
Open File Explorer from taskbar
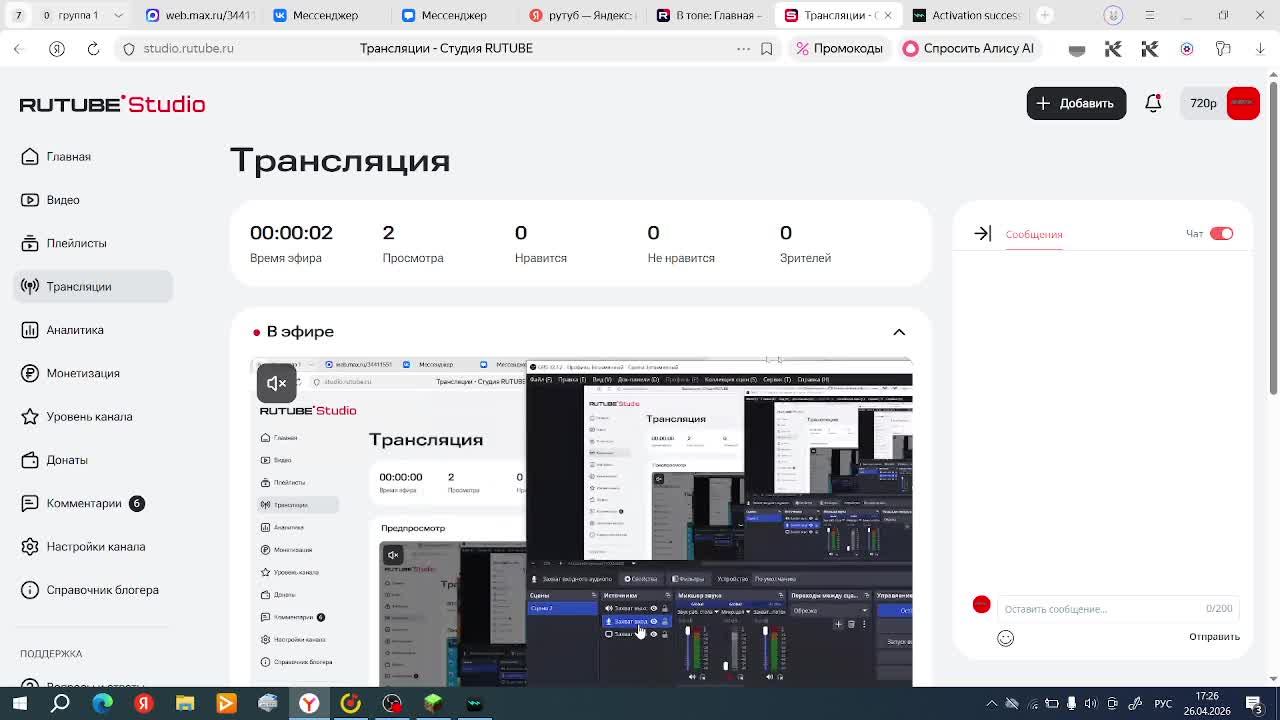[185, 703]
